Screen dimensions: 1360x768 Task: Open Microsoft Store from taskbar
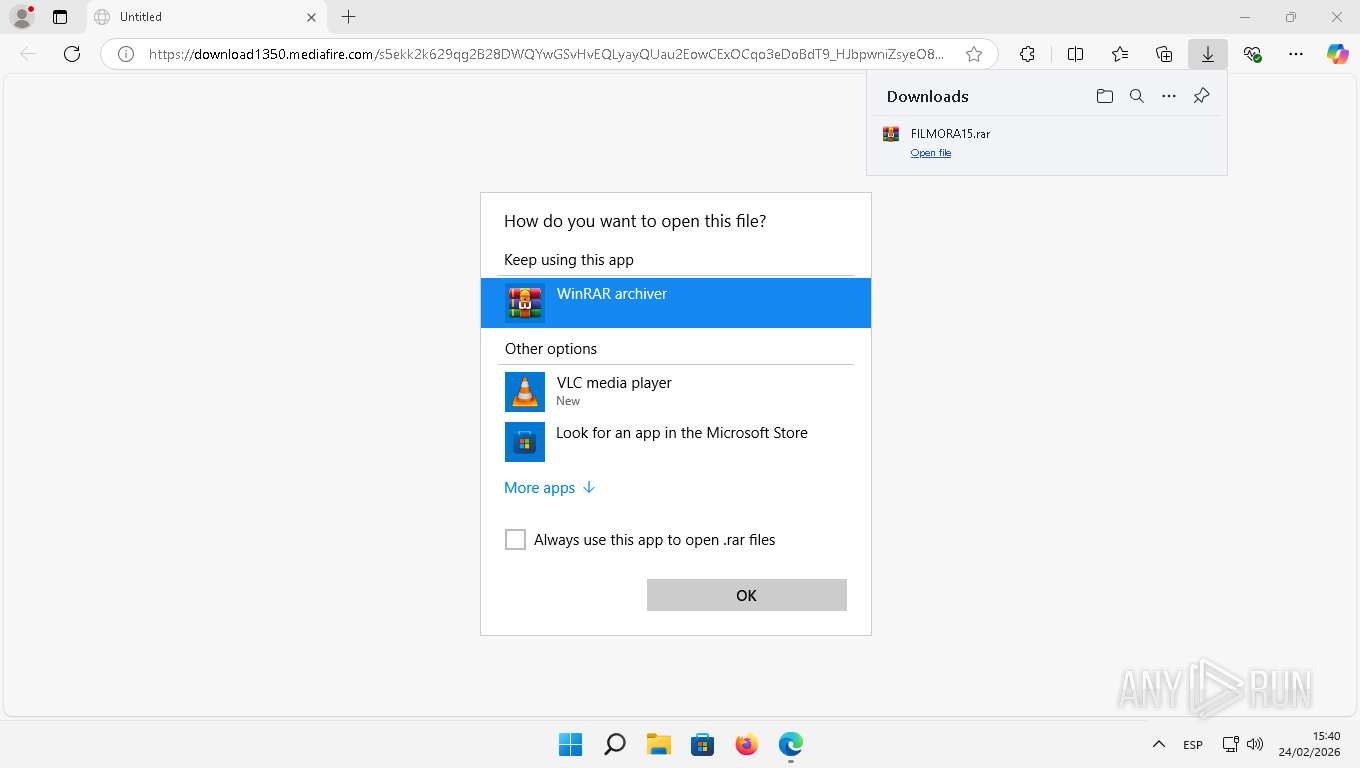703,744
